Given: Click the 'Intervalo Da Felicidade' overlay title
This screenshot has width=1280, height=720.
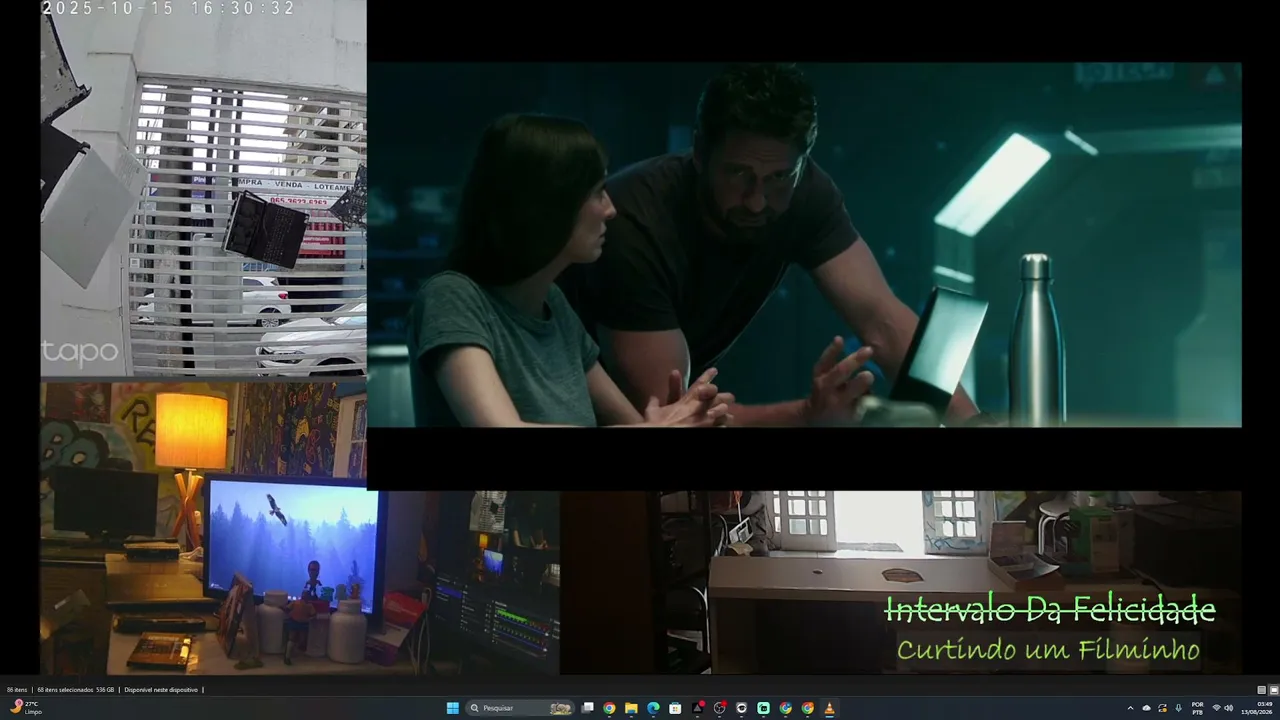Looking at the screenshot, I should 1050,609.
